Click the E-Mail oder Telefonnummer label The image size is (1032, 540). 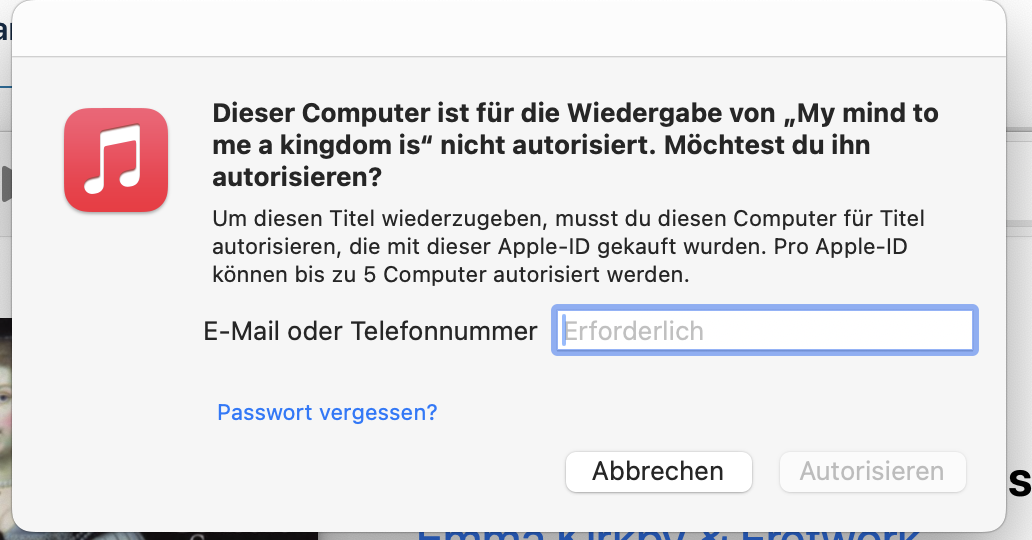[371, 331]
